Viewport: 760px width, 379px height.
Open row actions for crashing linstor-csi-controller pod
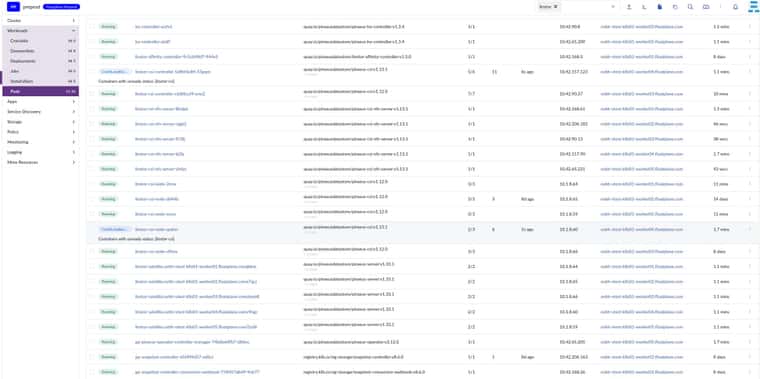coord(749,72)
